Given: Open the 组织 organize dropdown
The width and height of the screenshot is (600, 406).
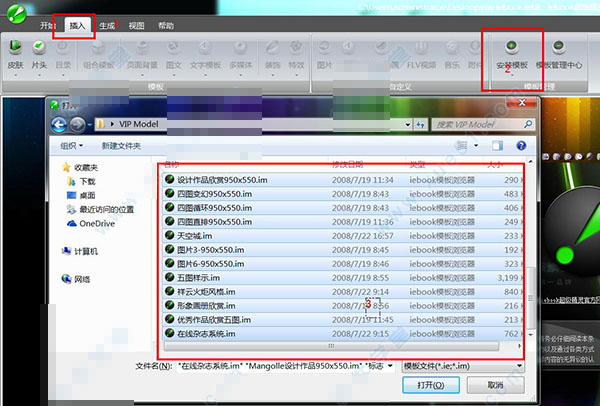Looking at the screenshot, I should point(77,146).
